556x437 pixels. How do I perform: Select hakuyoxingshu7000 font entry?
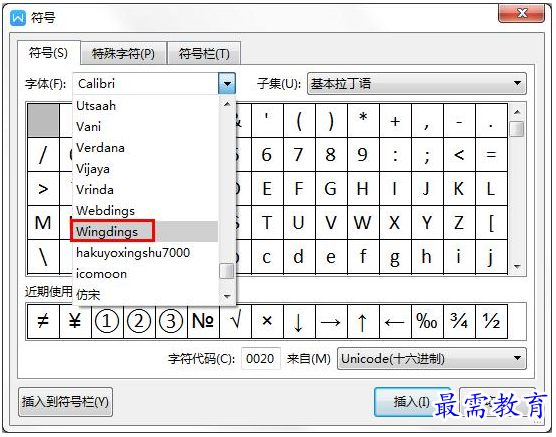point(145,253)
